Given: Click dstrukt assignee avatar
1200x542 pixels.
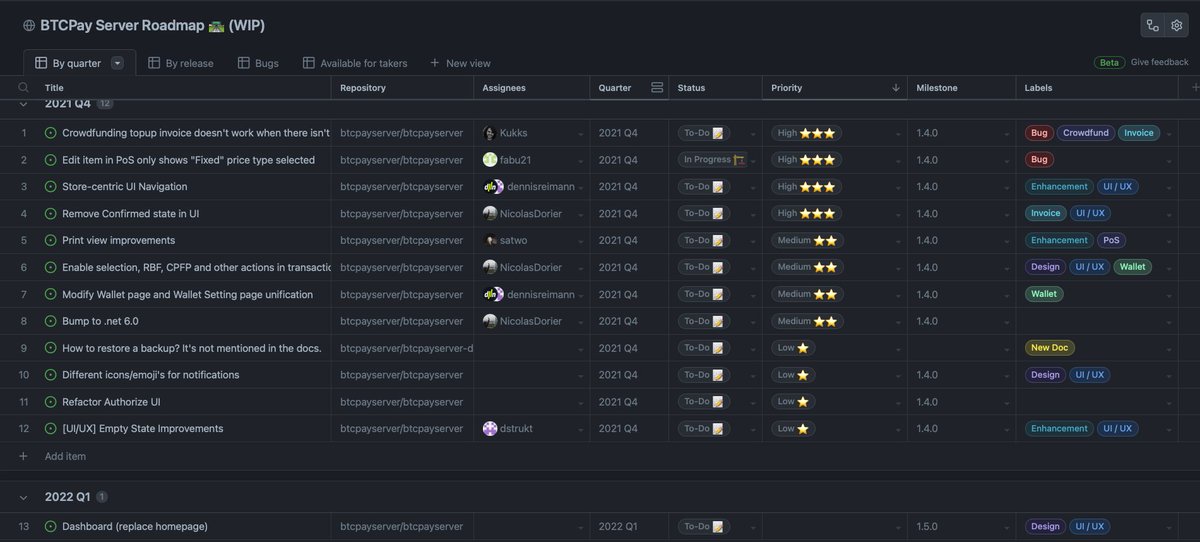Looking at the screenshot, I should tap(490, 429).
